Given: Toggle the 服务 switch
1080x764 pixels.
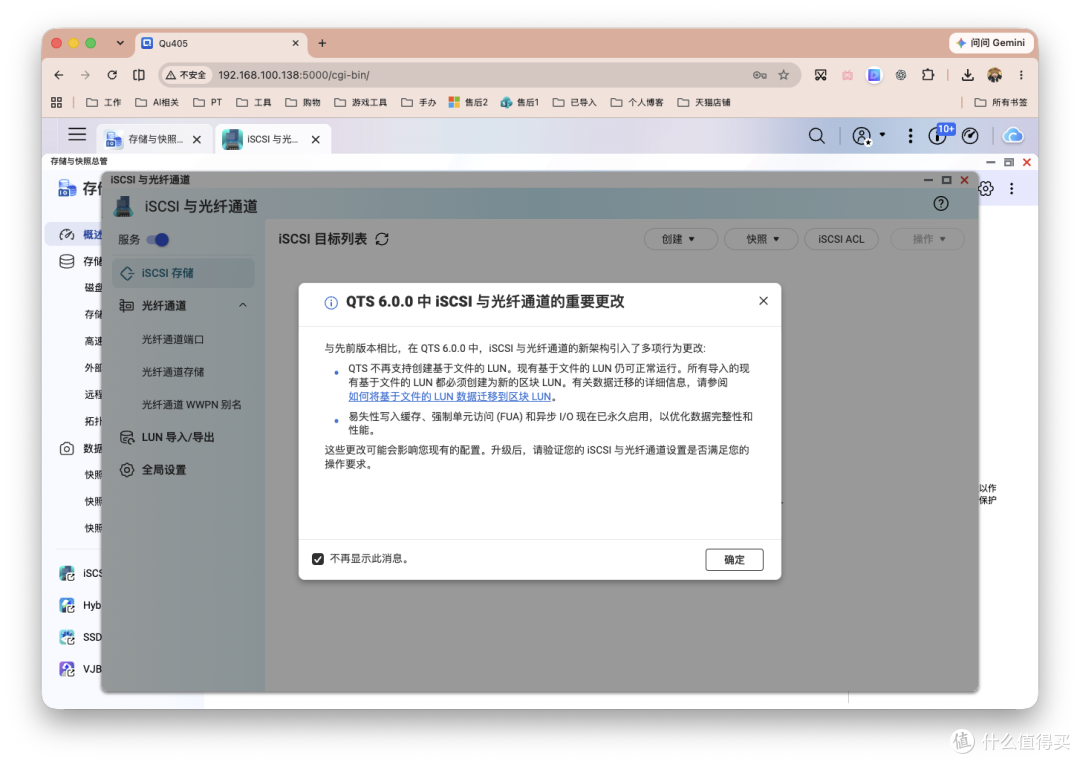Looking at the screenshot, I should (x=158, y=240).
